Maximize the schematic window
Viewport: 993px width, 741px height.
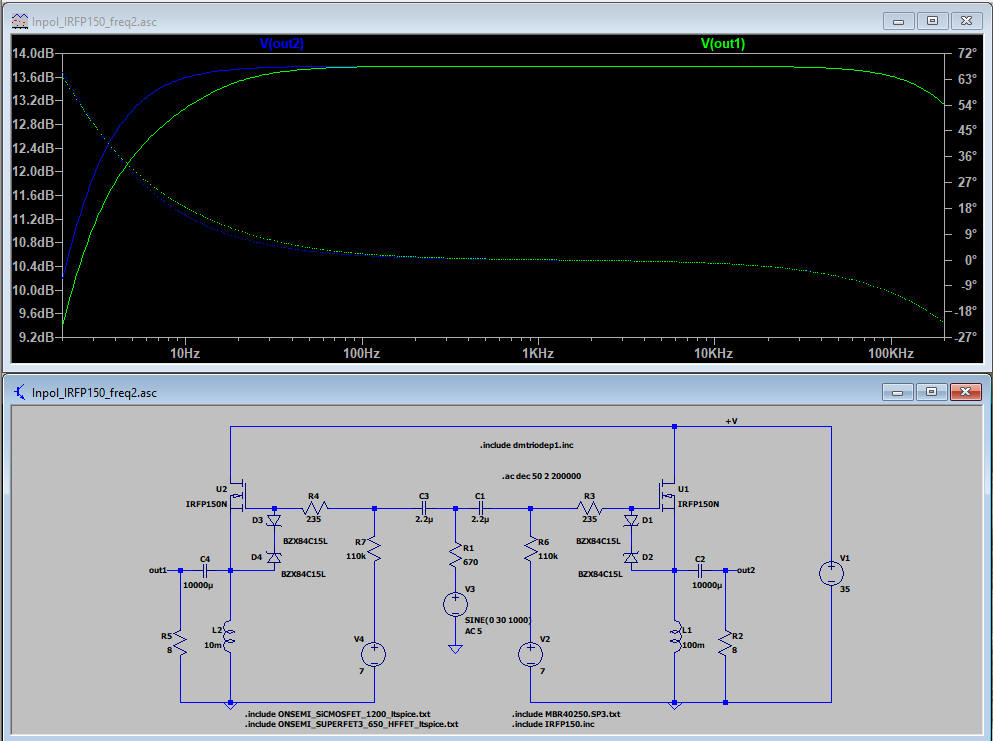point(931,392)
